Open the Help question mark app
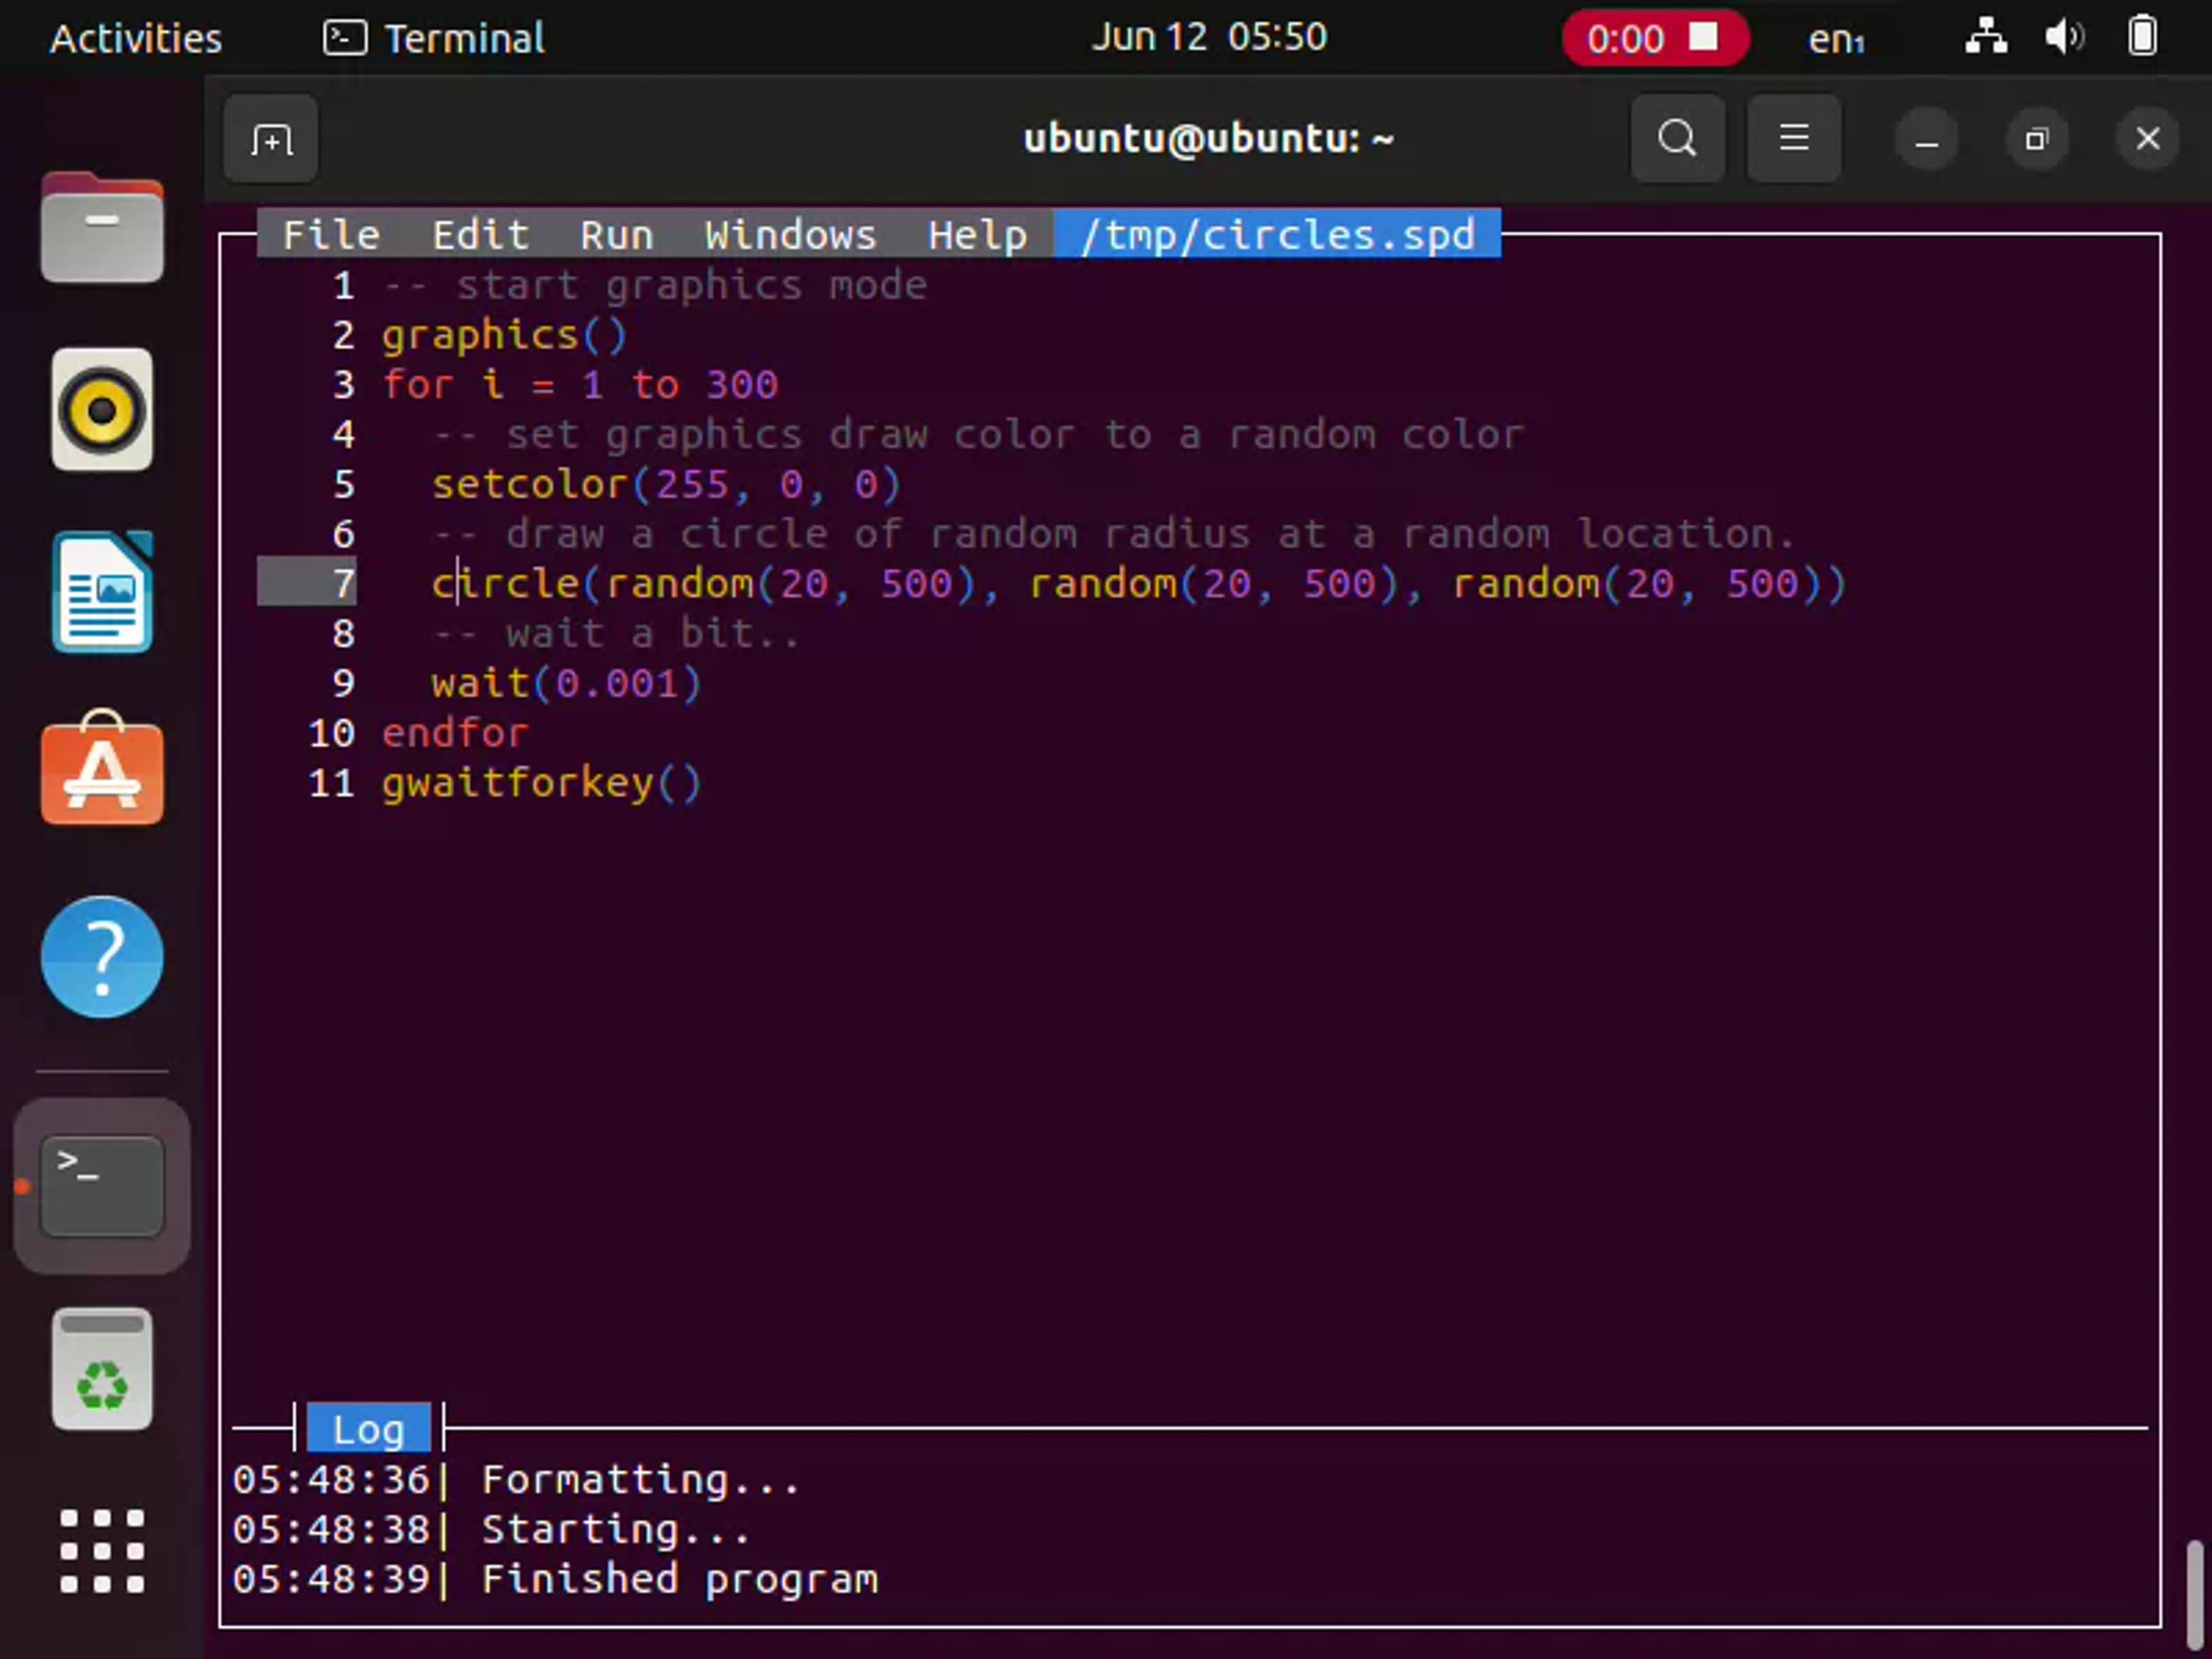This screenshot has width=2212, height=1659. coord(102,957)
